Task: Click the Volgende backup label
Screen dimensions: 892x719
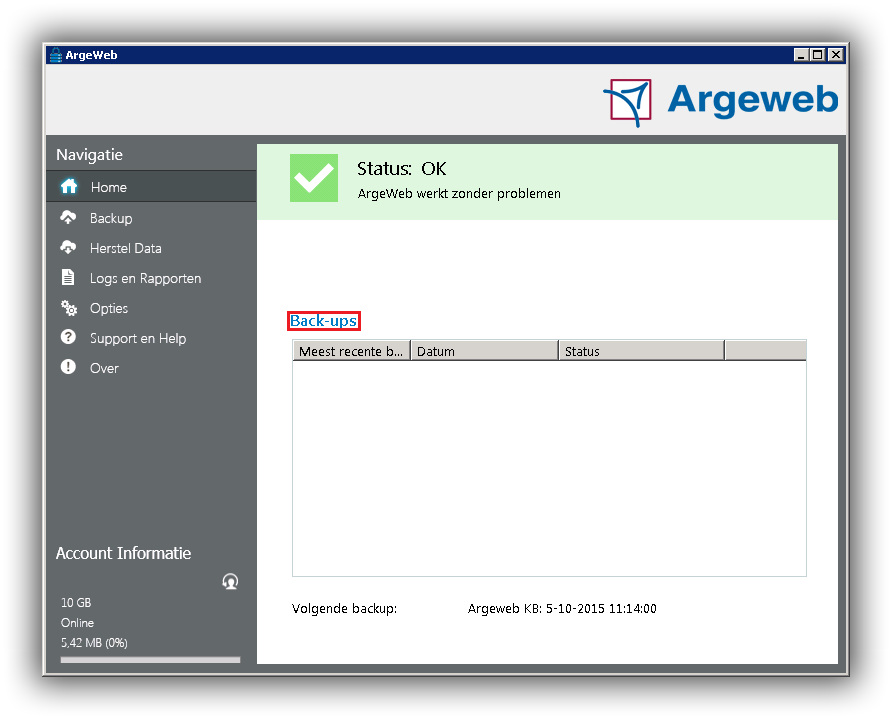Action: coord(345,609)
